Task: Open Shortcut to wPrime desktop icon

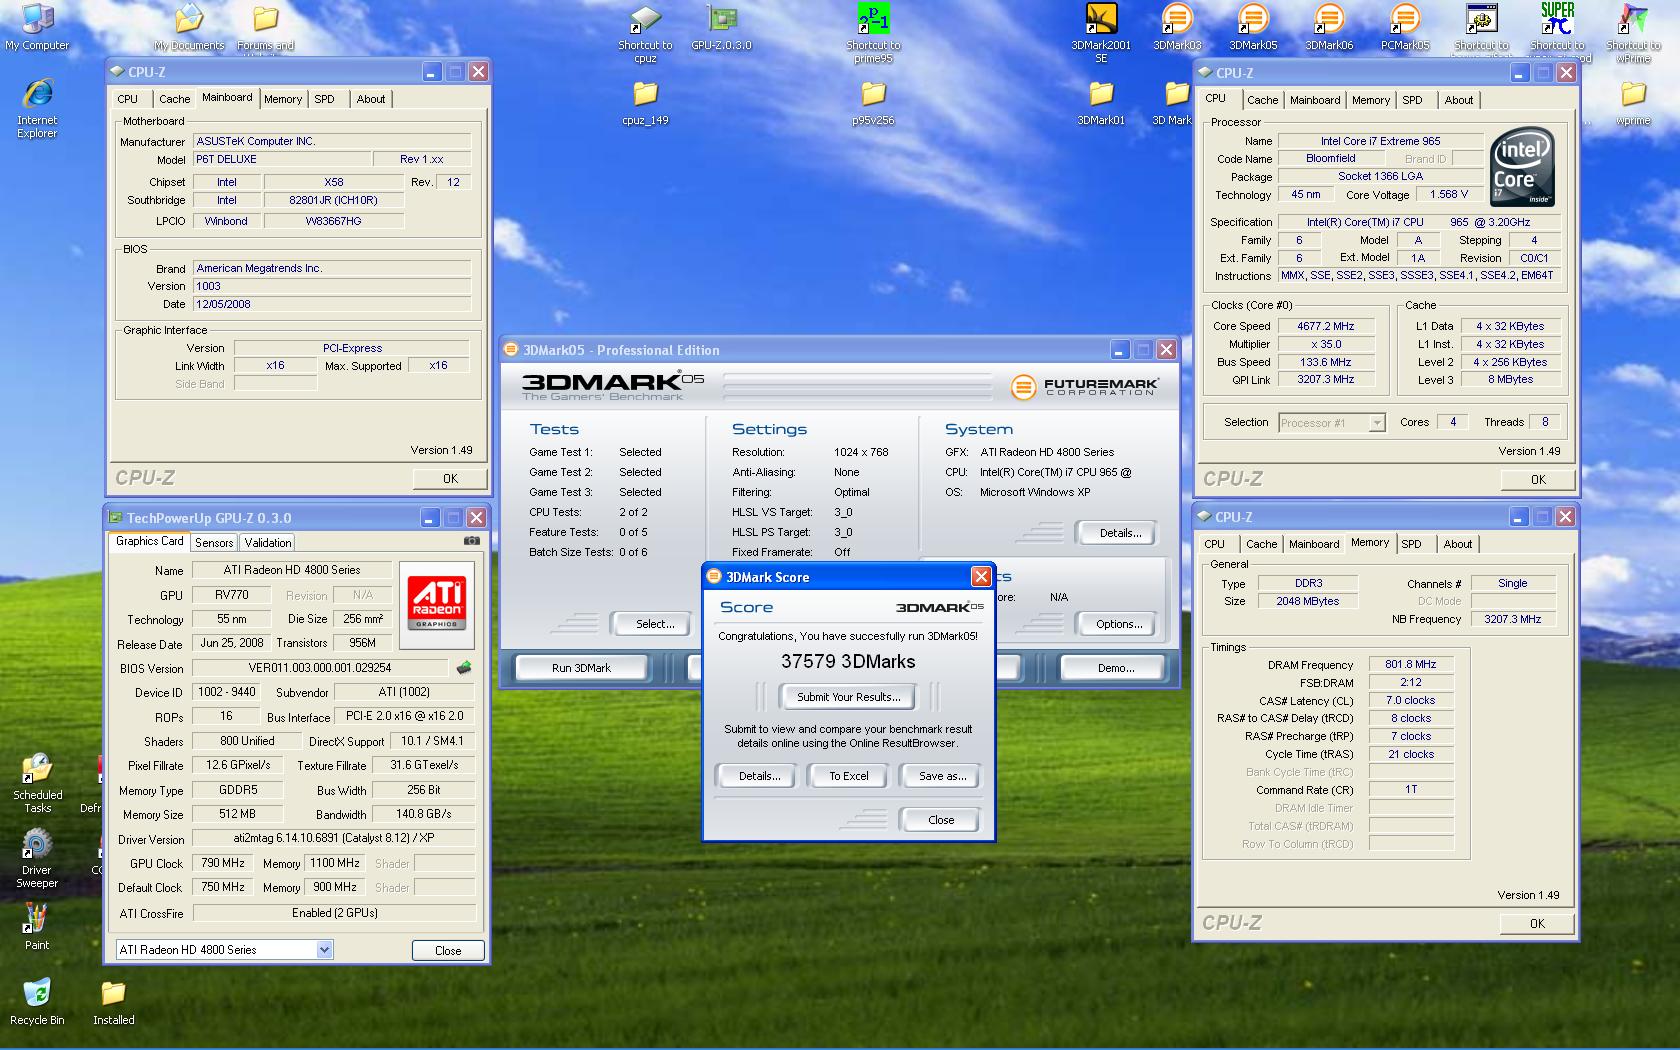Action: tap(1633, 32)
